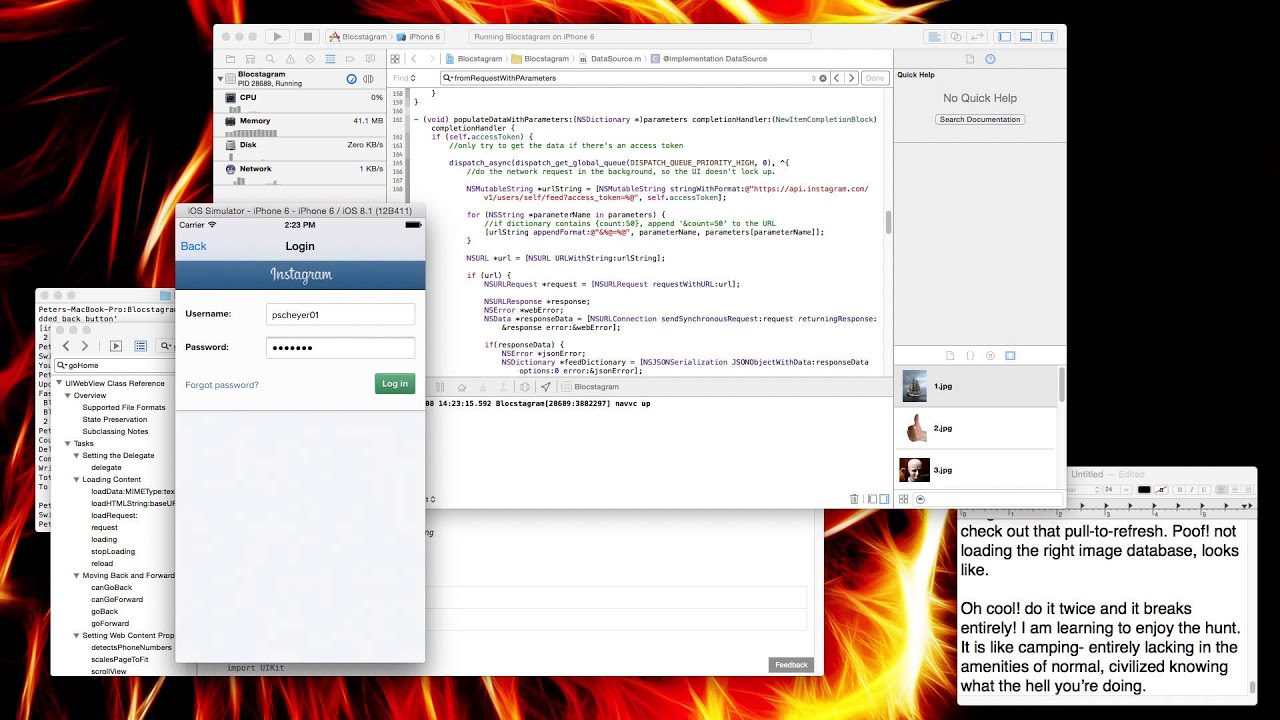
Task: Show the version editor
Action: click(977, 37)
